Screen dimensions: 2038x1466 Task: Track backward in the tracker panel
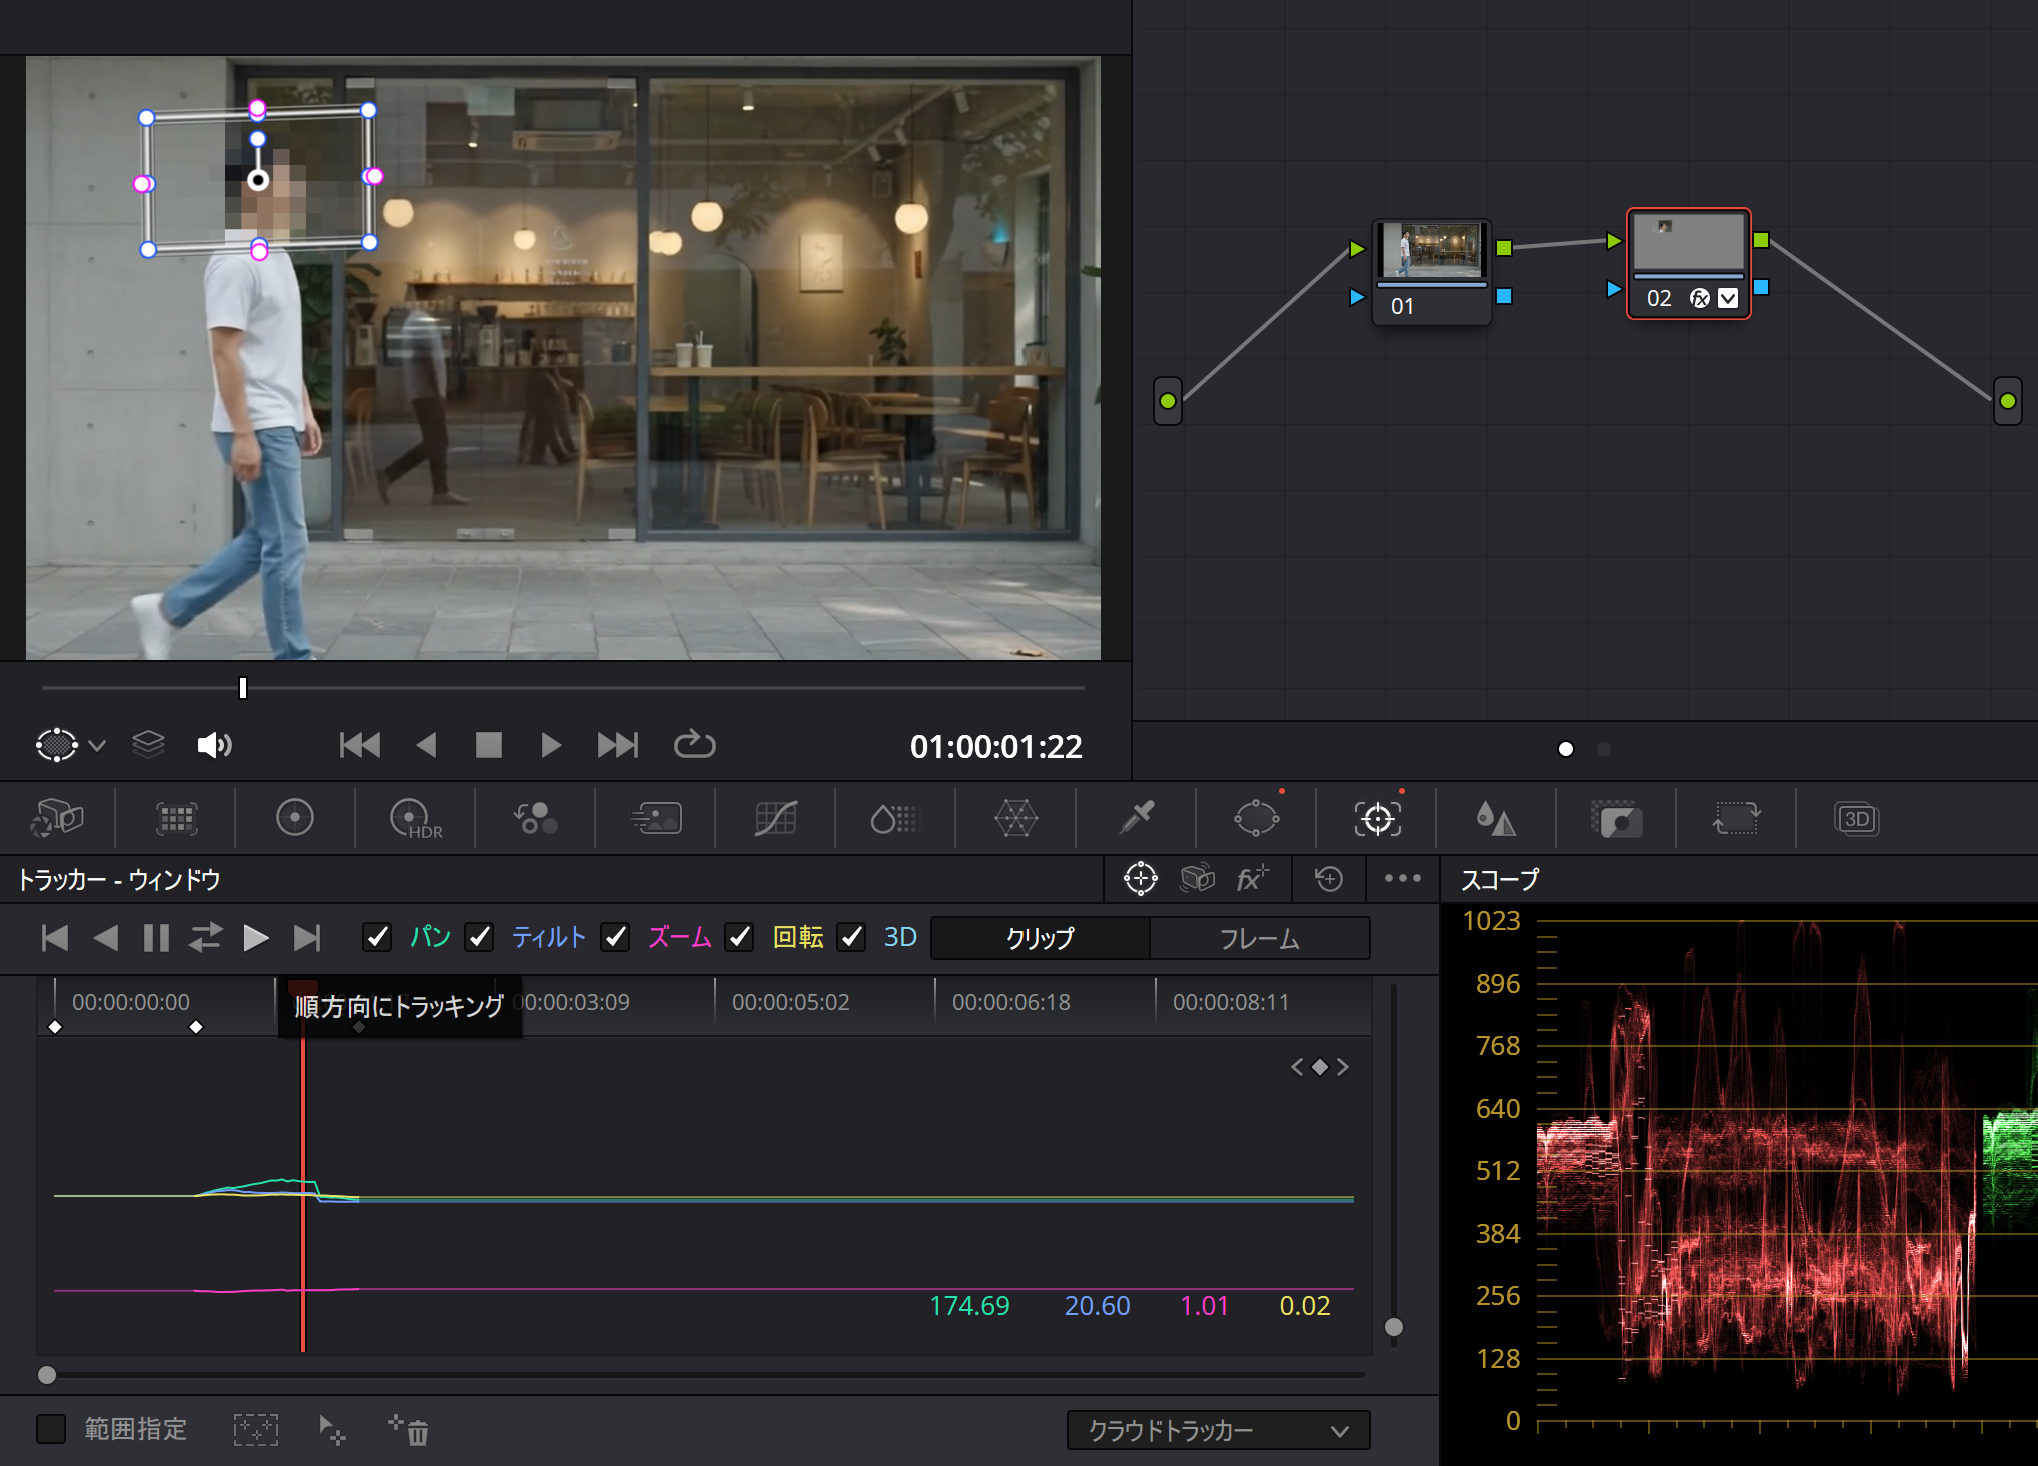tap(105, 937)
